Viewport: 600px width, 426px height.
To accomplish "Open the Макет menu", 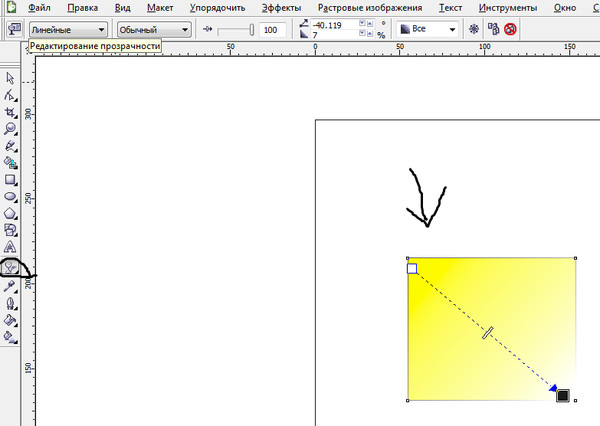I will click(x=160, y=8).
